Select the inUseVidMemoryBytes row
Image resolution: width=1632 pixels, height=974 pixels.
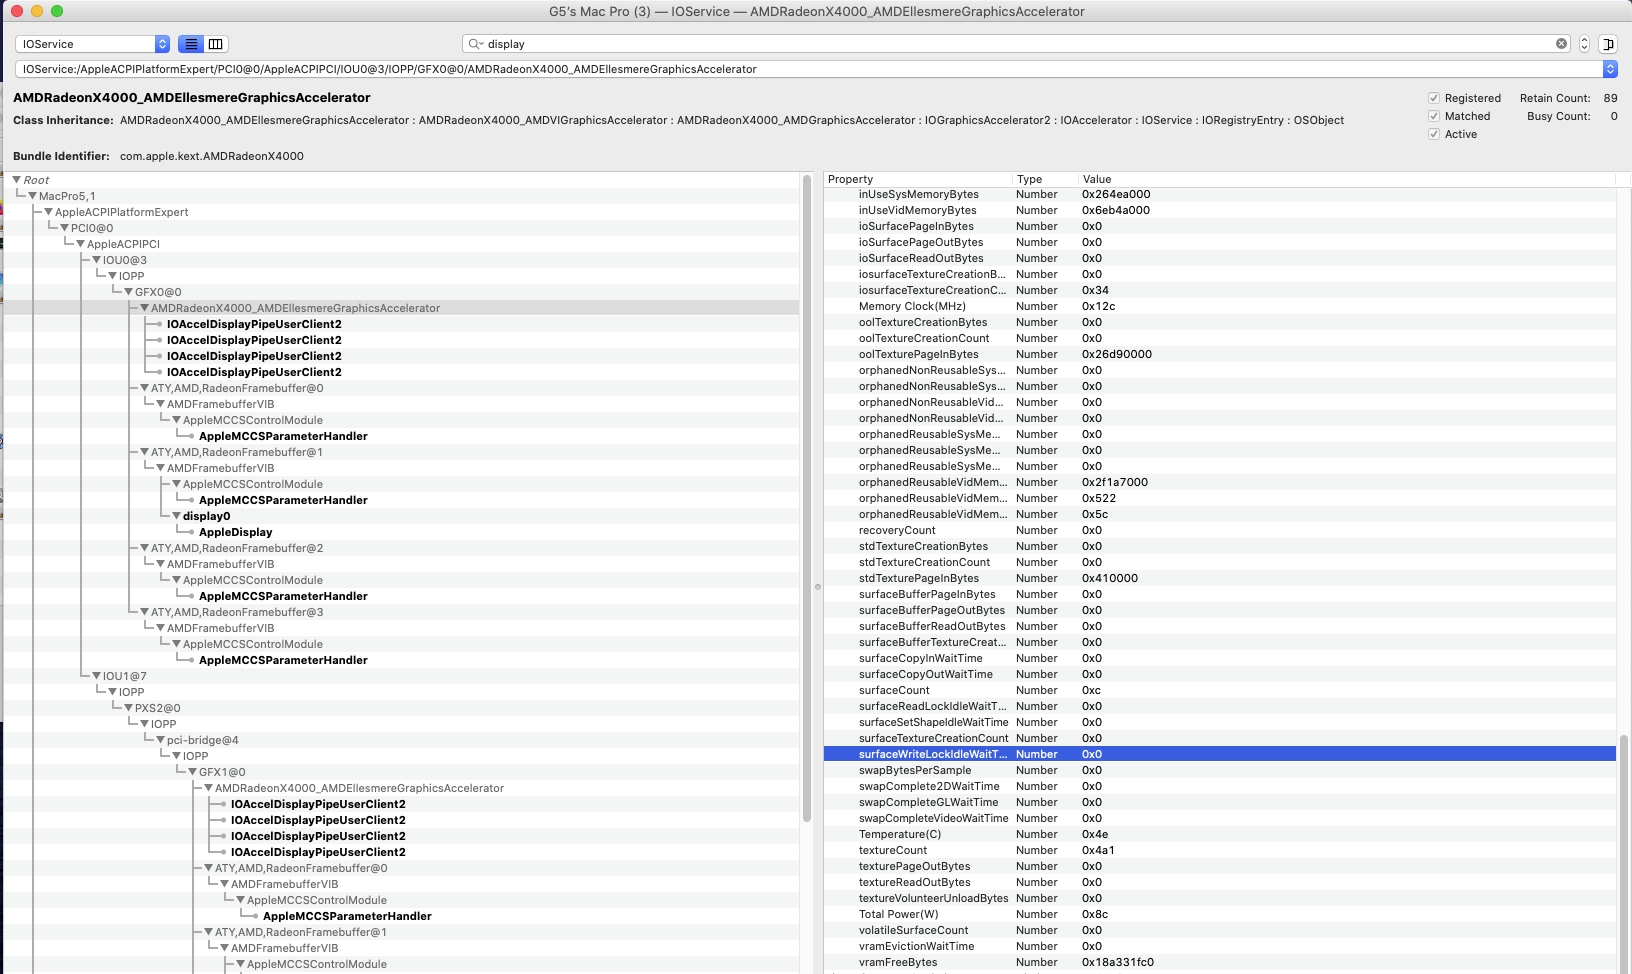click(1219, 210)
